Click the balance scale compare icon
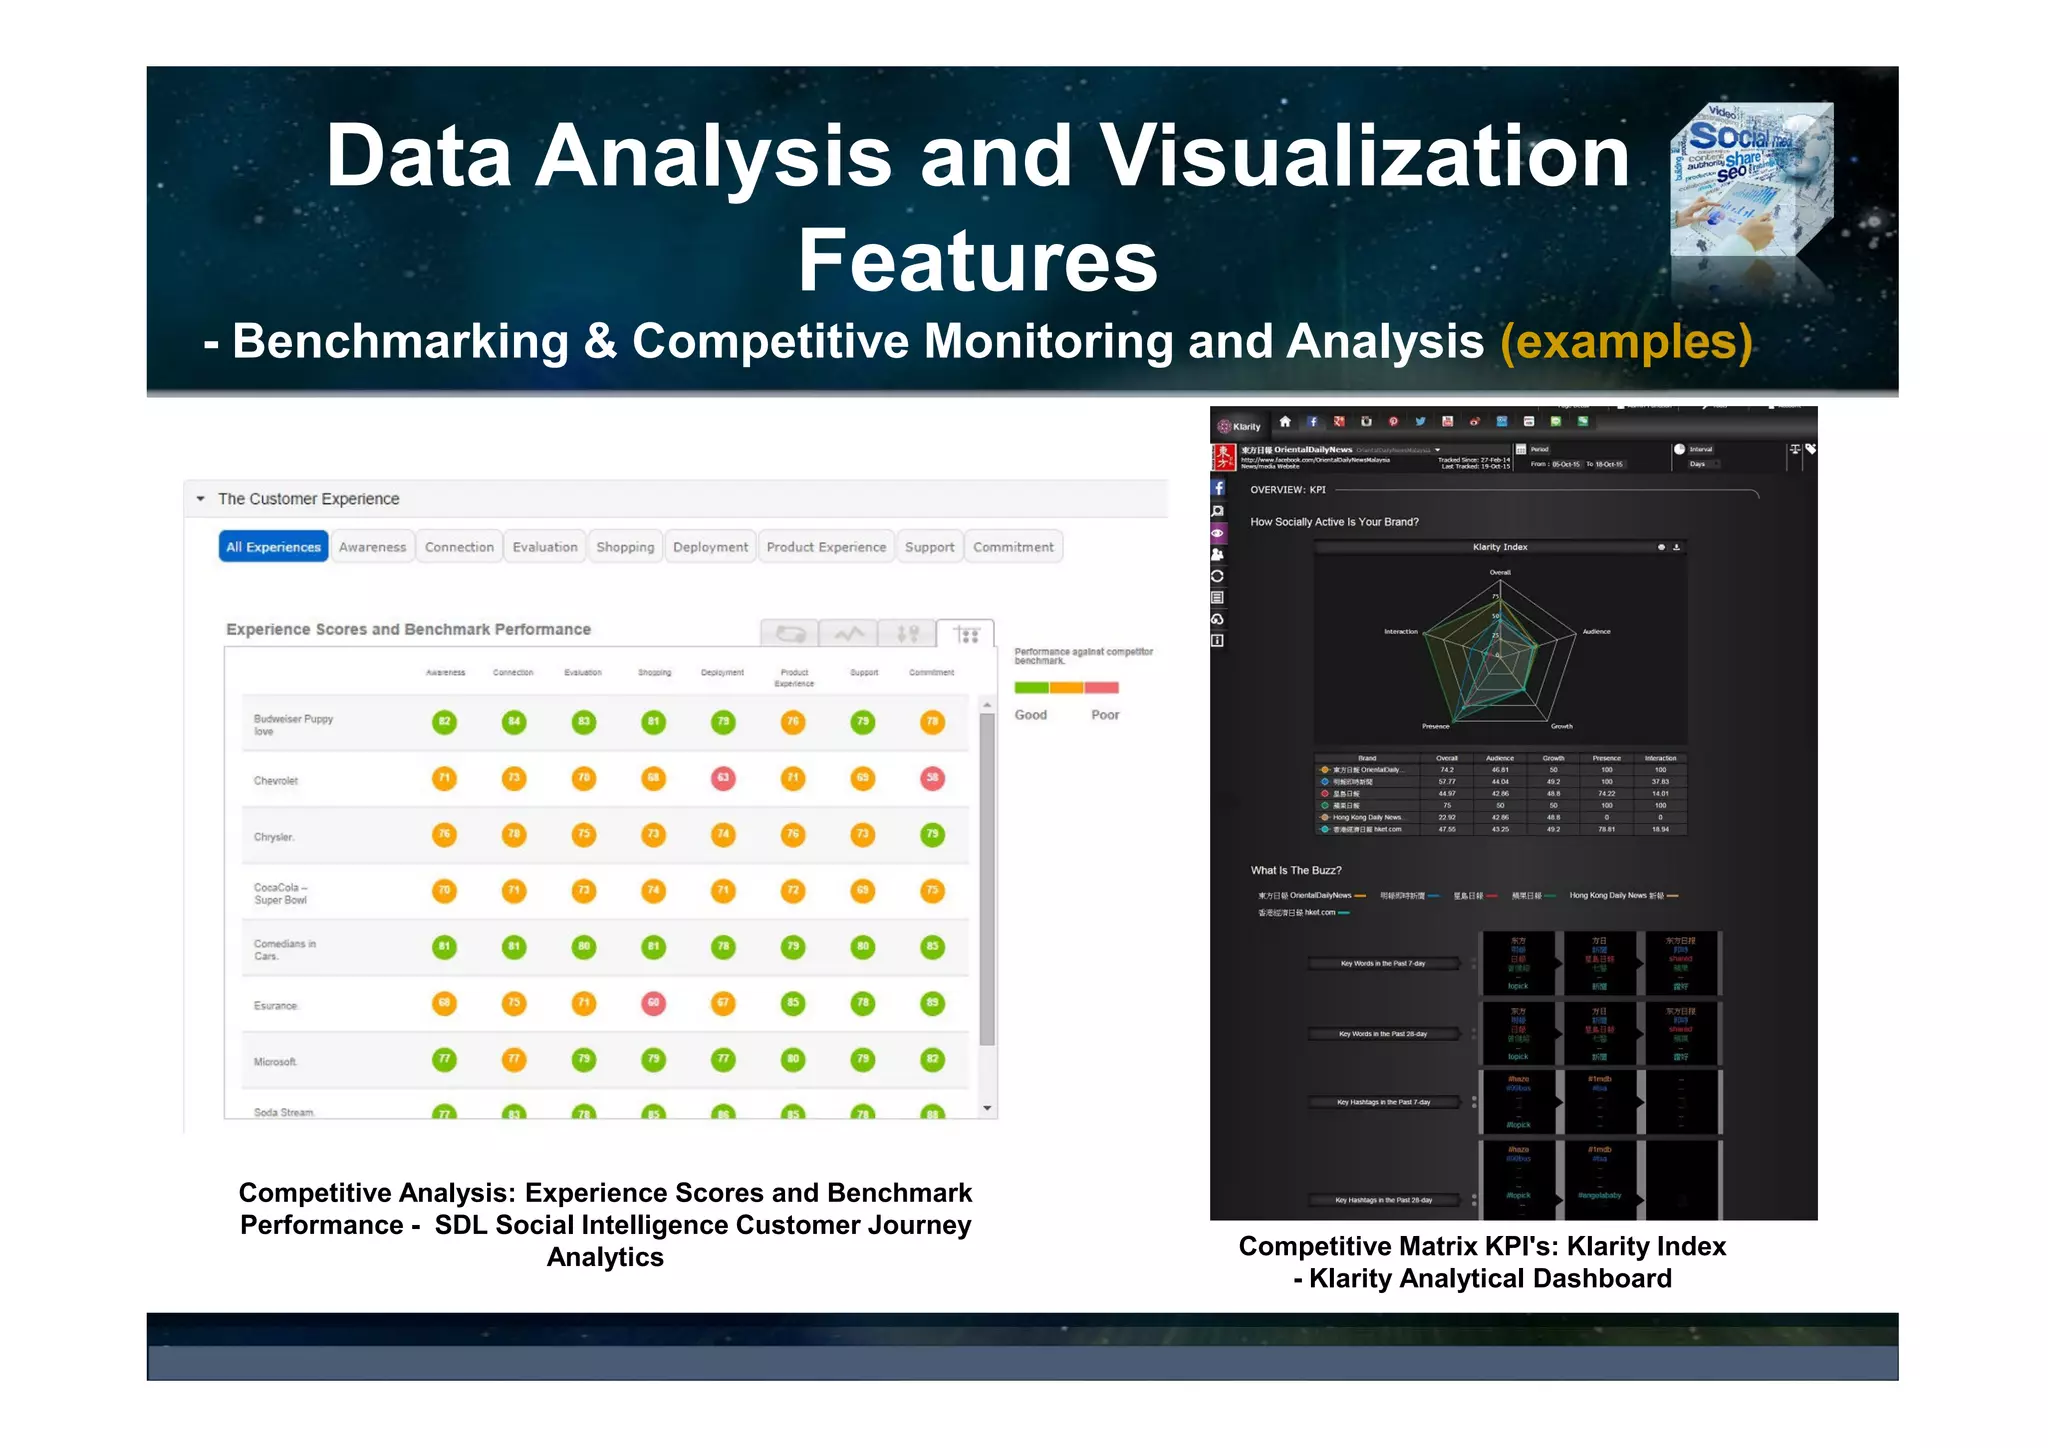The height and width of the screenshot is (1448, 2048). point(1795,450)
